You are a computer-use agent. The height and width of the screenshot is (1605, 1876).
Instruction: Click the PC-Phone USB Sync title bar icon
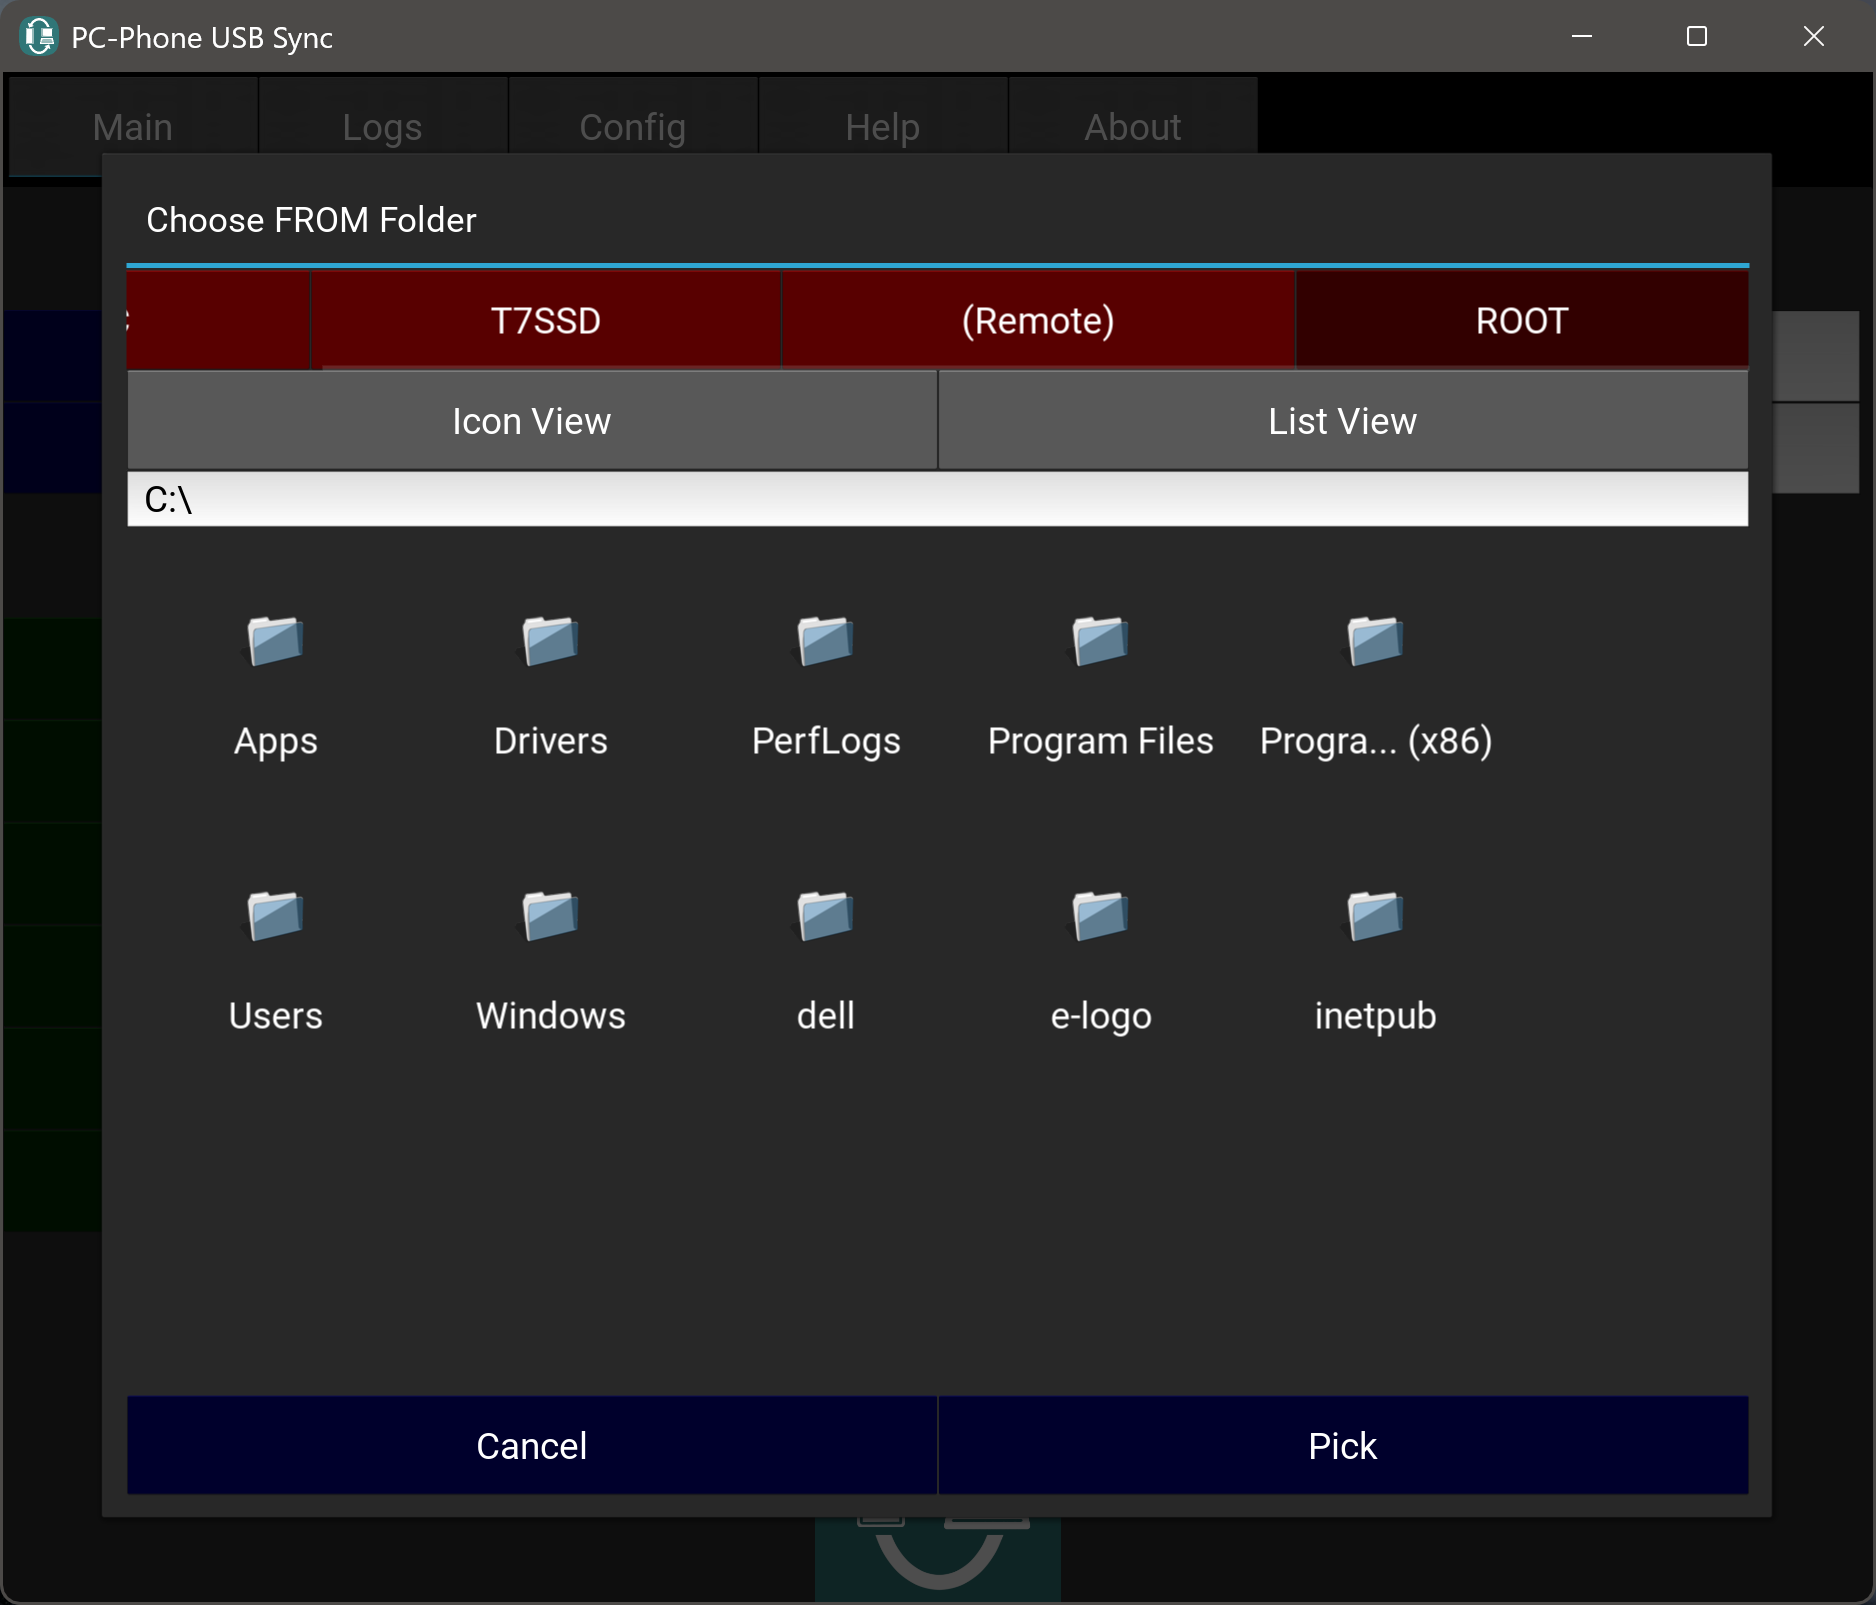(x=39, y=37)
